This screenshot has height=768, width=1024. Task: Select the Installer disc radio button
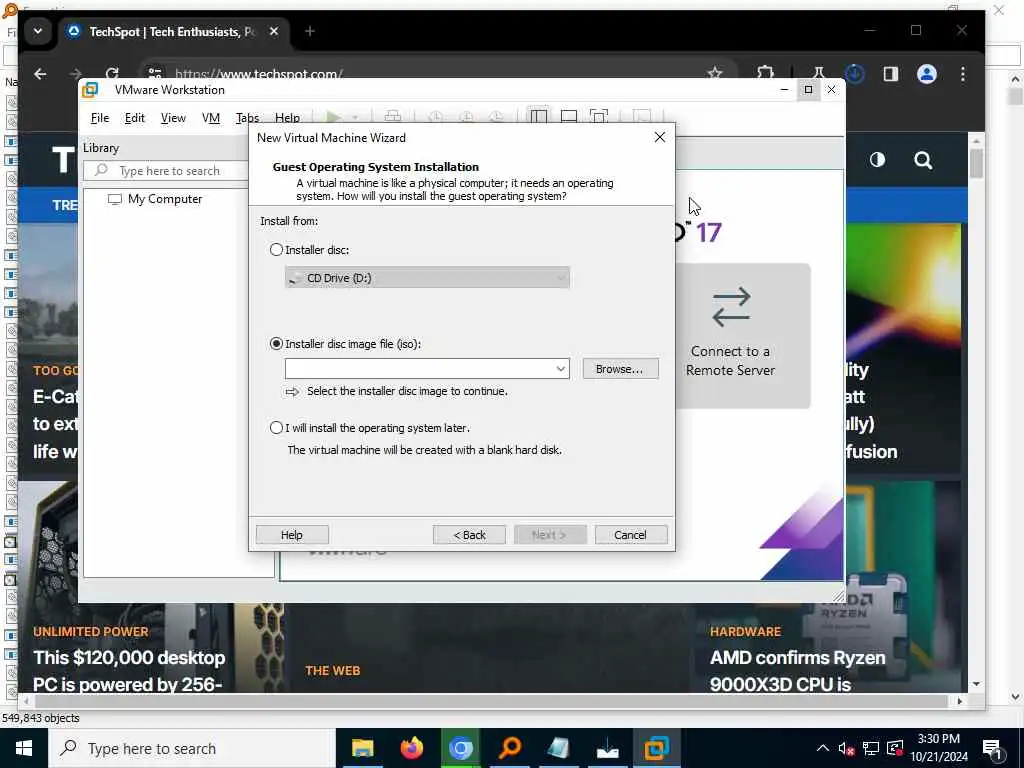pyautogui.click(x=276, y=249)
